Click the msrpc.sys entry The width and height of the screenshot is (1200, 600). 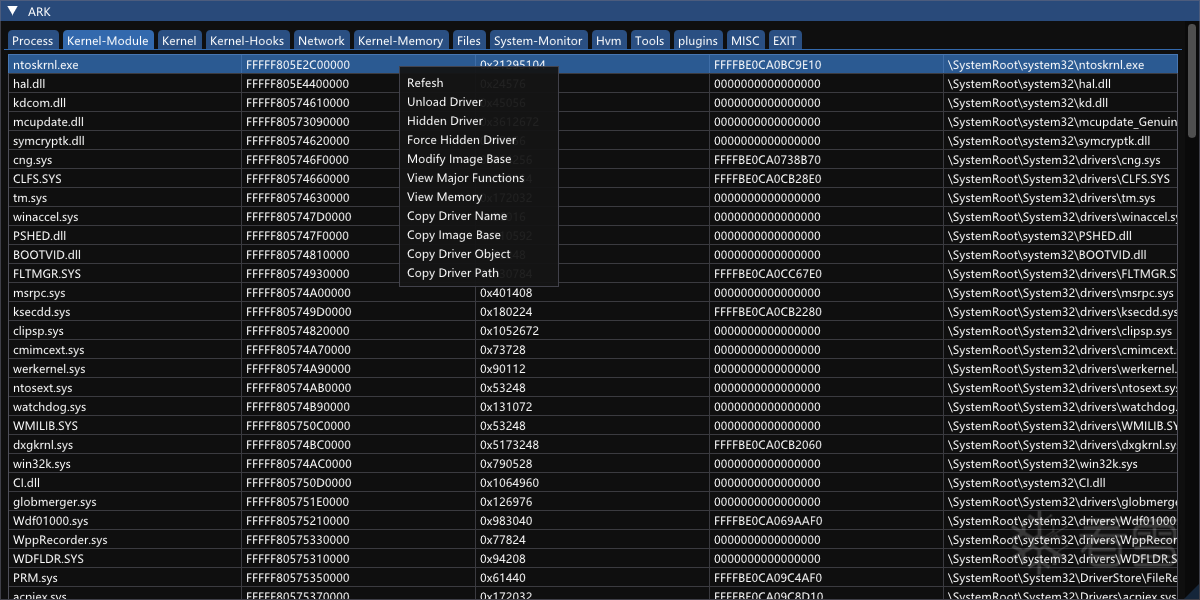(x=592, y=292)
